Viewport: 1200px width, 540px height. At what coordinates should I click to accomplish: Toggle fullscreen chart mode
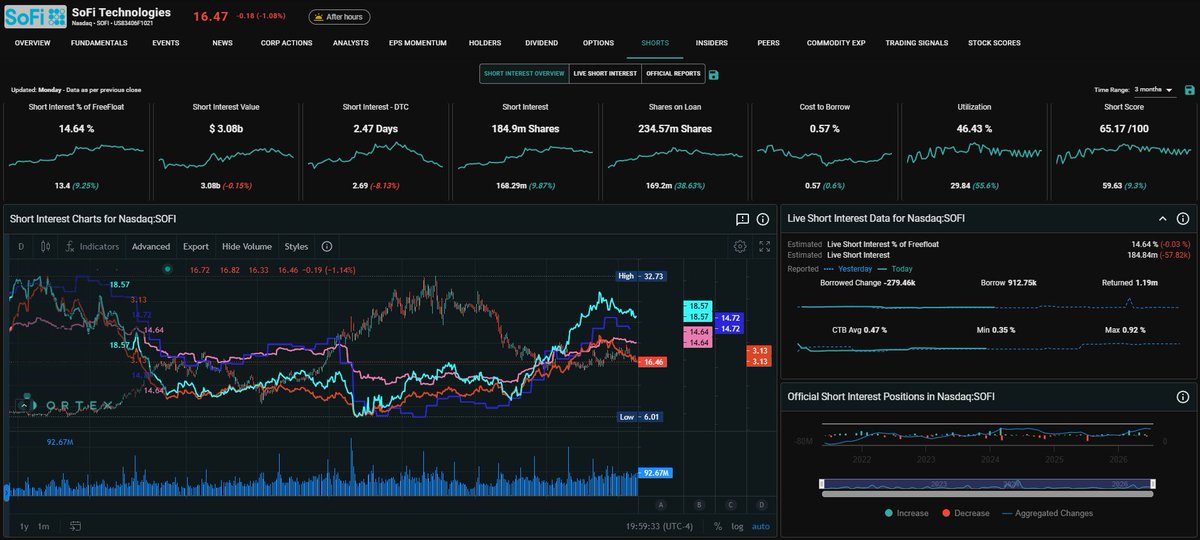coord(765,246)
